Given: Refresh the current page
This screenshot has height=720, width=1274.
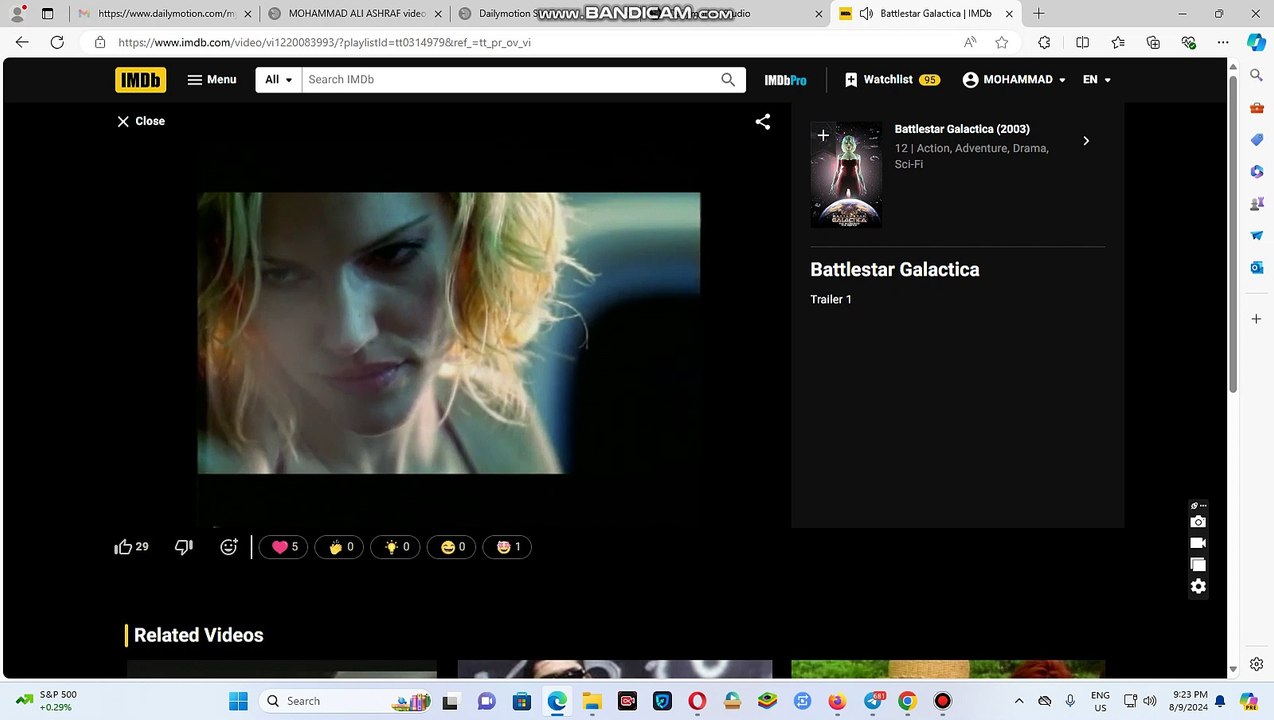Looking at the screenshot, I should coord(57,42).
